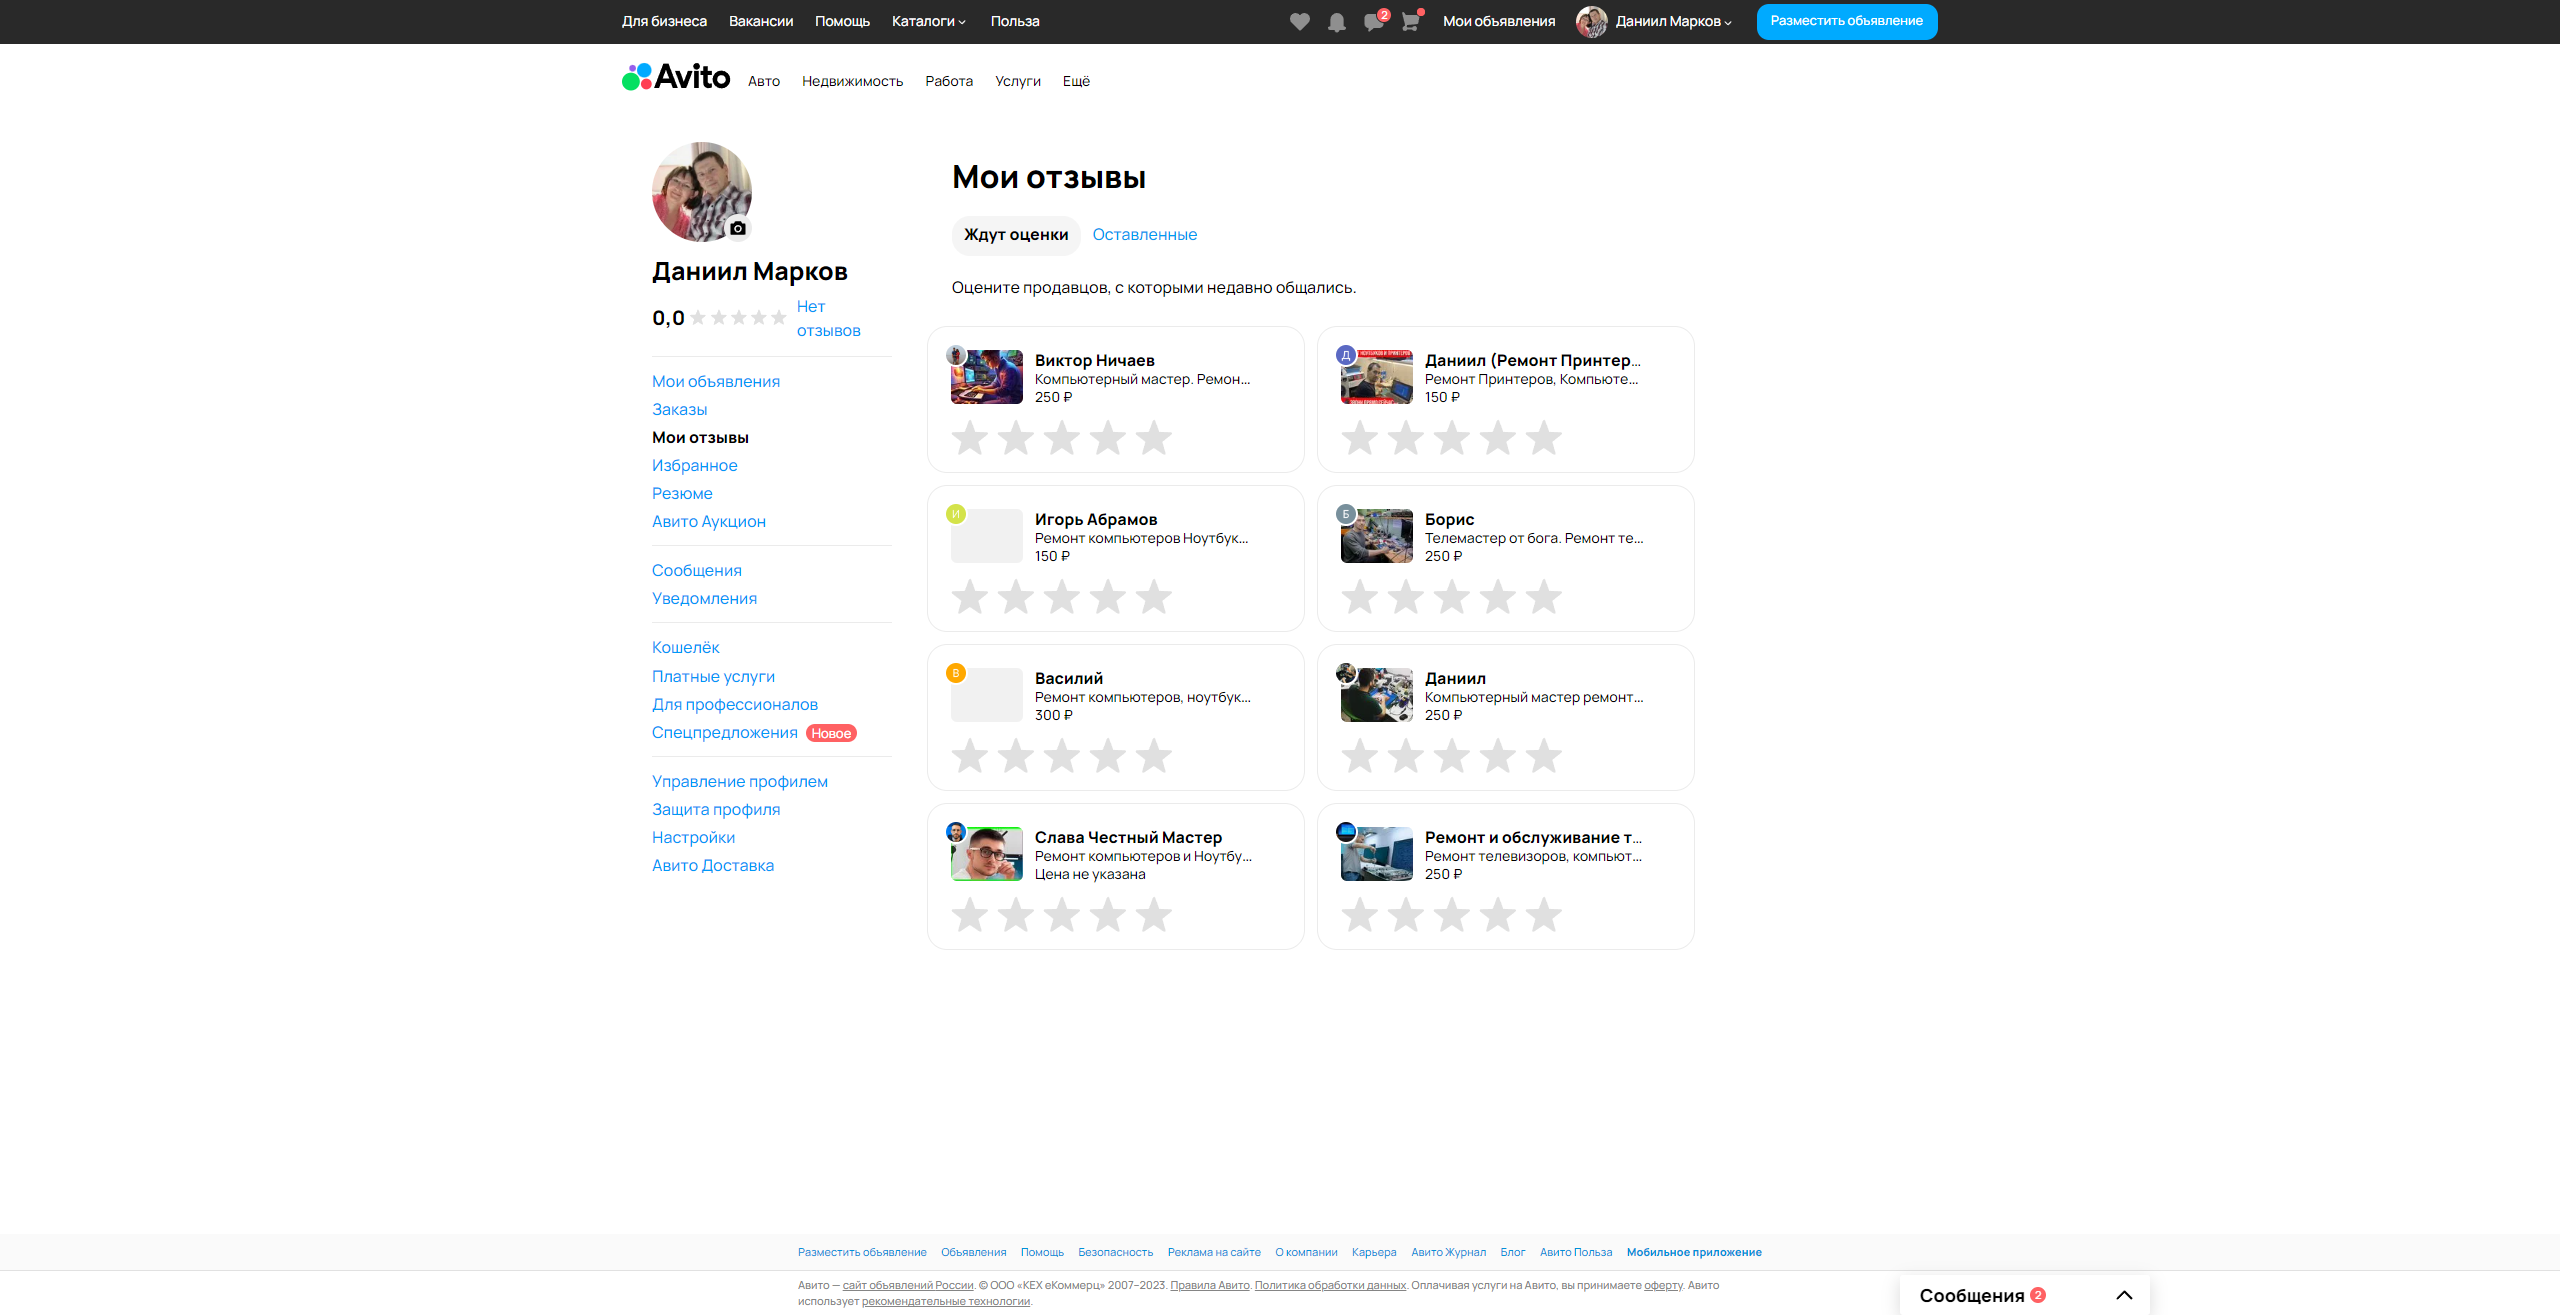Go to Спецпредложения sidebar link

(724, 732)
